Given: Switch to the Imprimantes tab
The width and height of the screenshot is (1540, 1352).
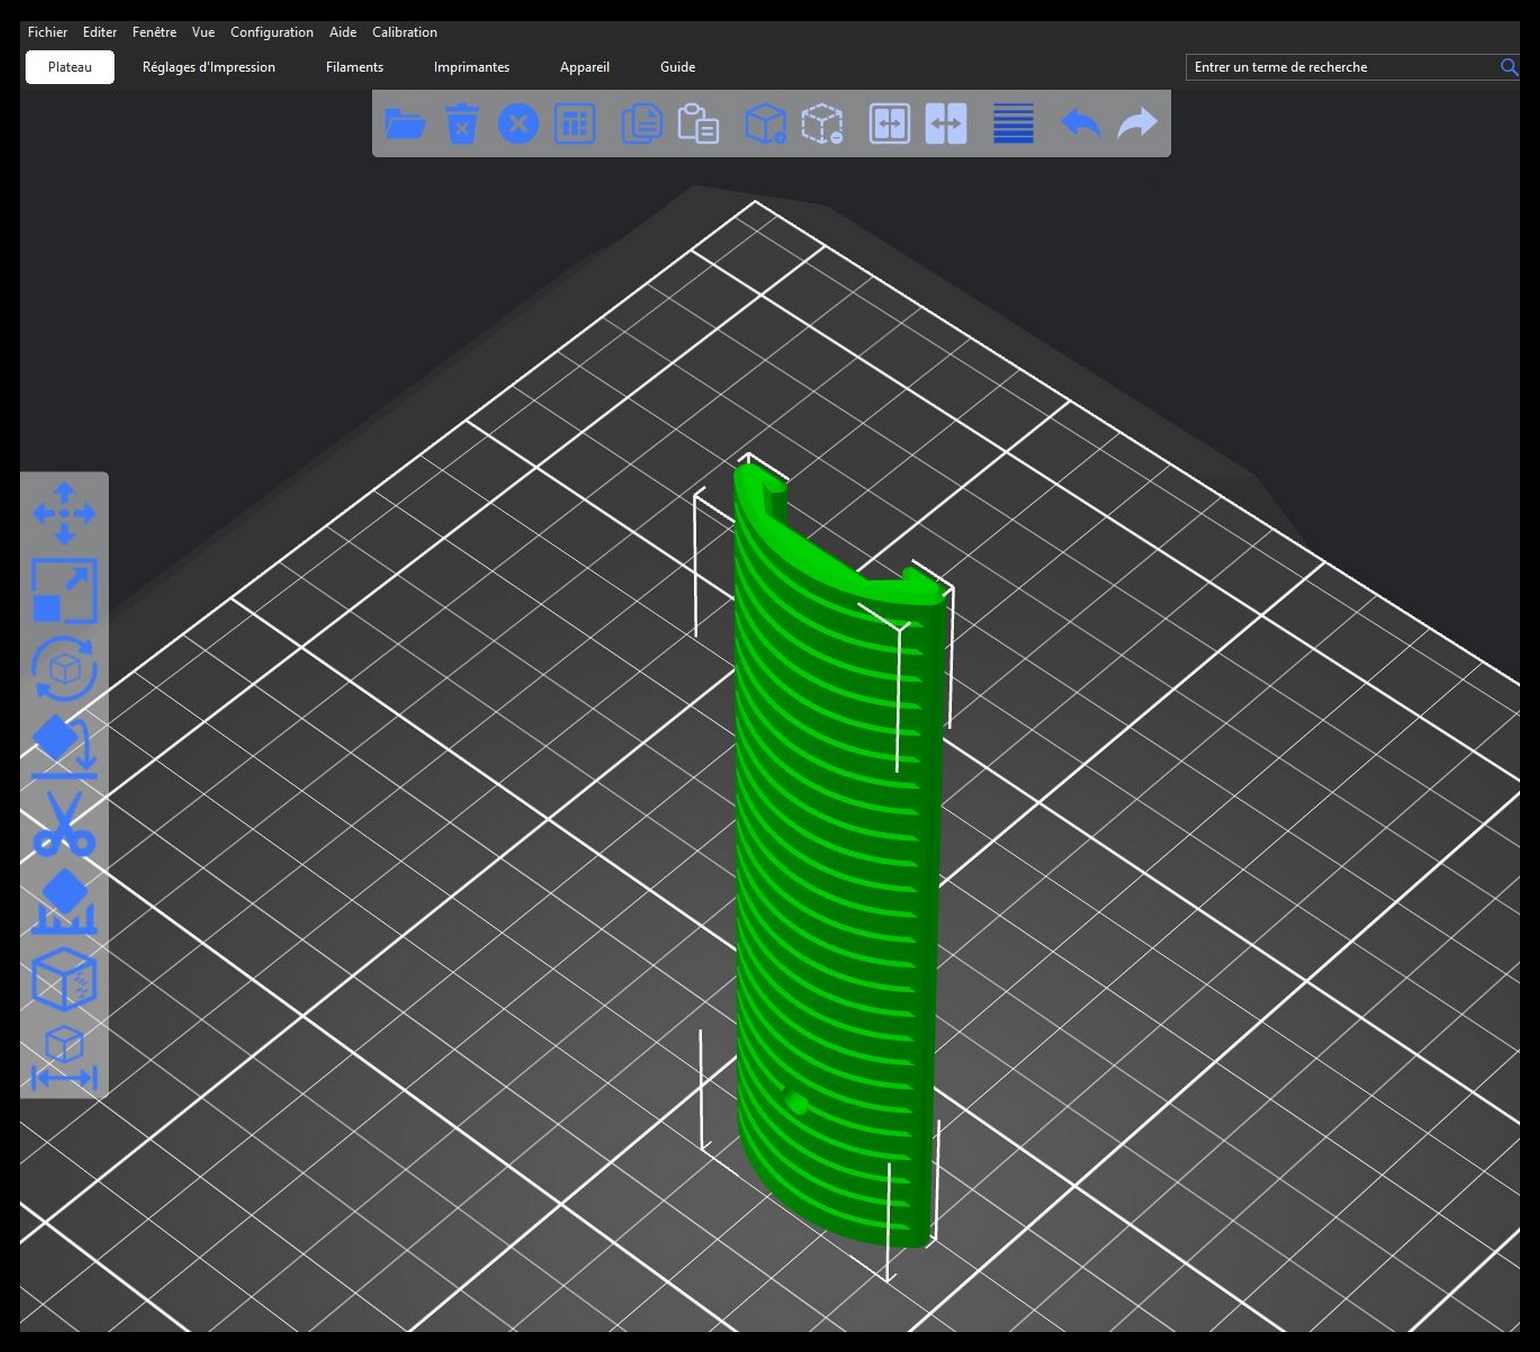Looking at the screenshot, I should point(472,67).
